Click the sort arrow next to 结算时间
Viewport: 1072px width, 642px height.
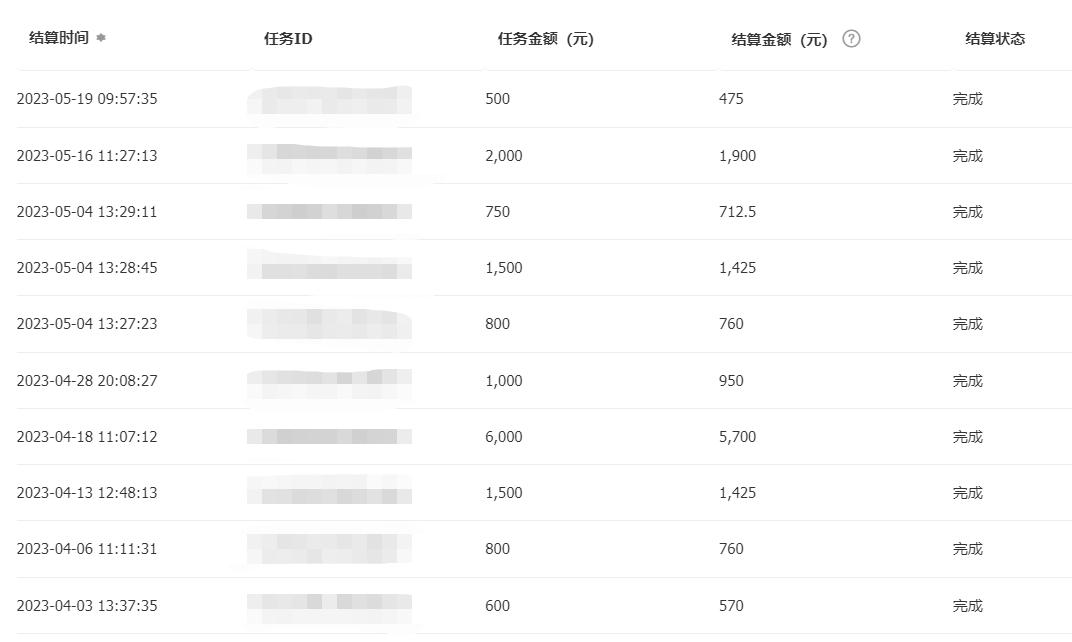tap(100, 39)
